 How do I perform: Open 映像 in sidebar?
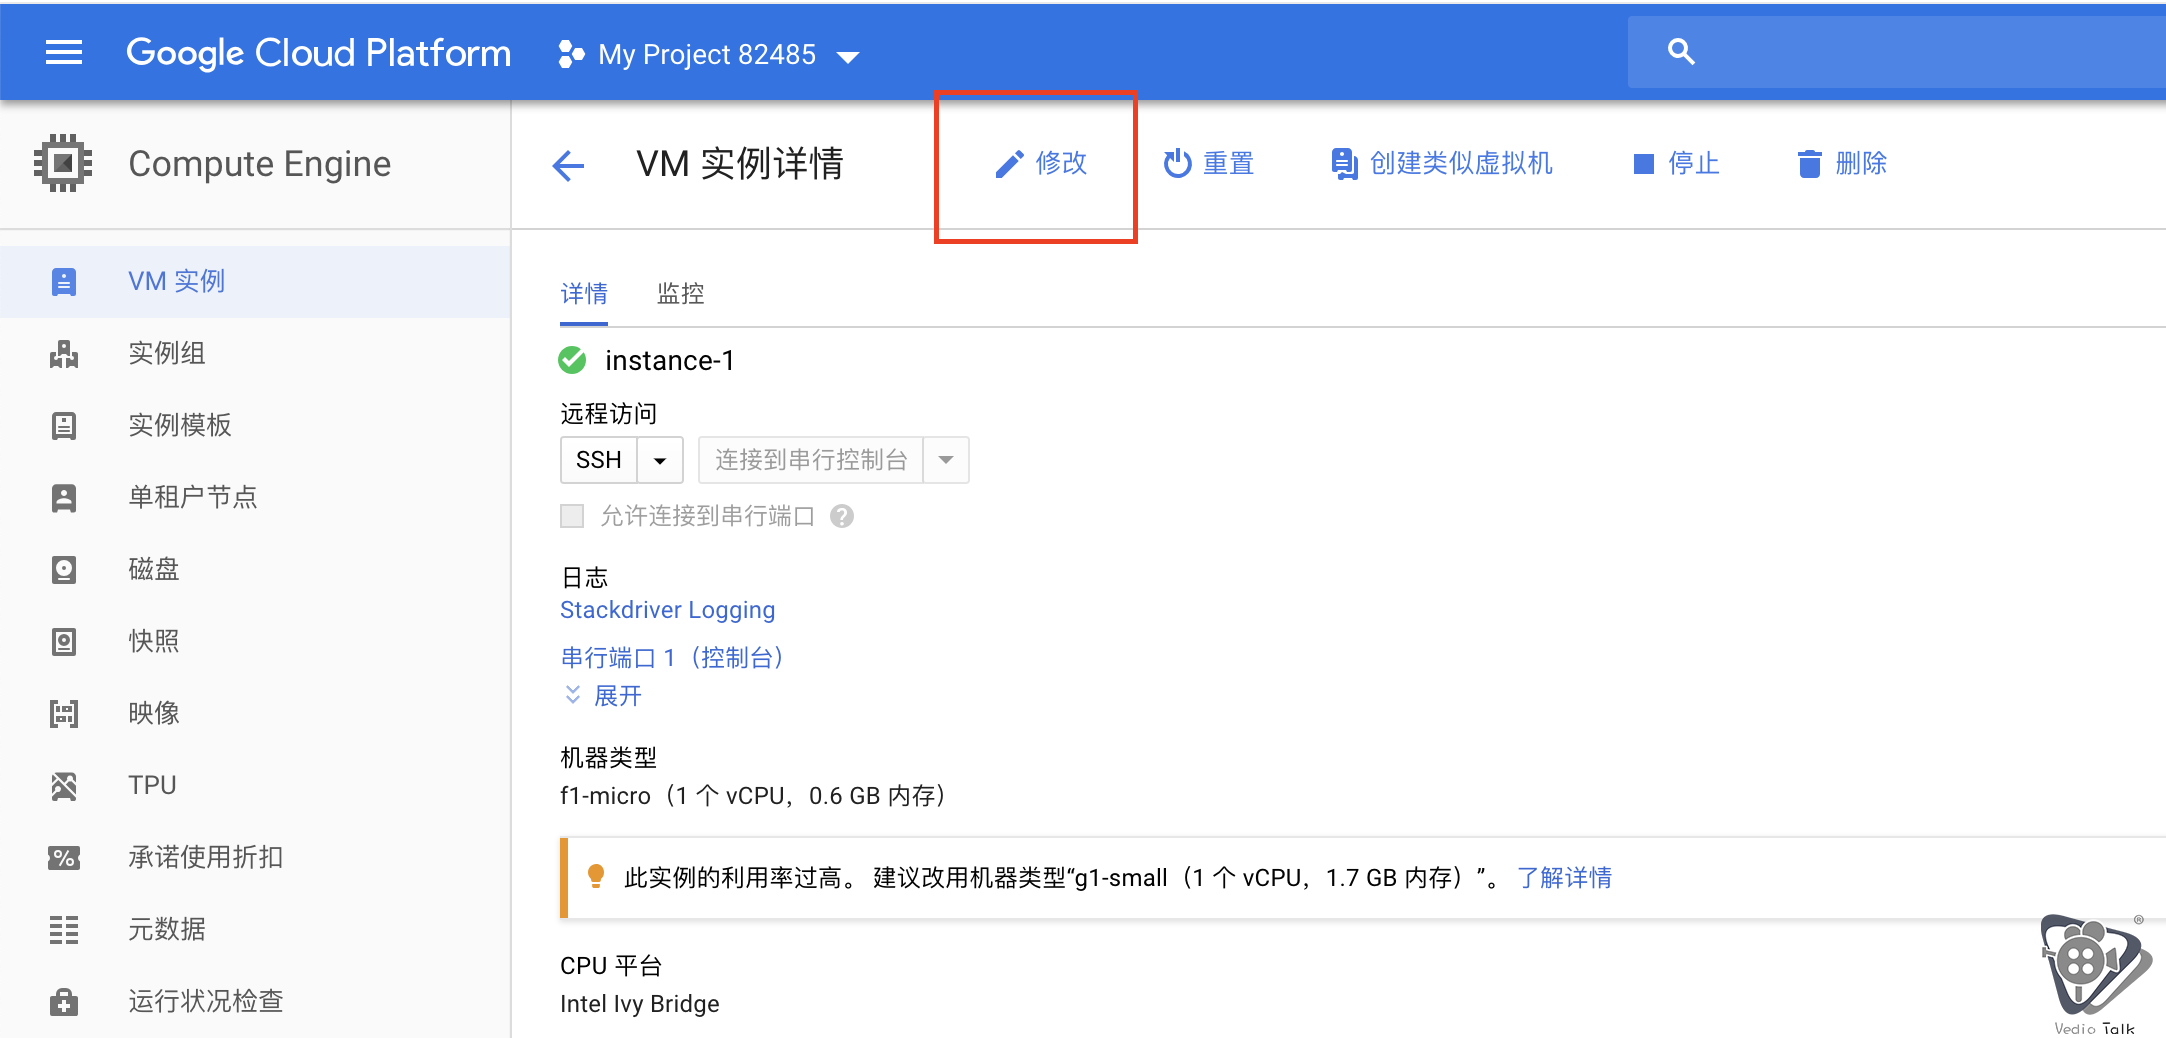pos(255,714)
